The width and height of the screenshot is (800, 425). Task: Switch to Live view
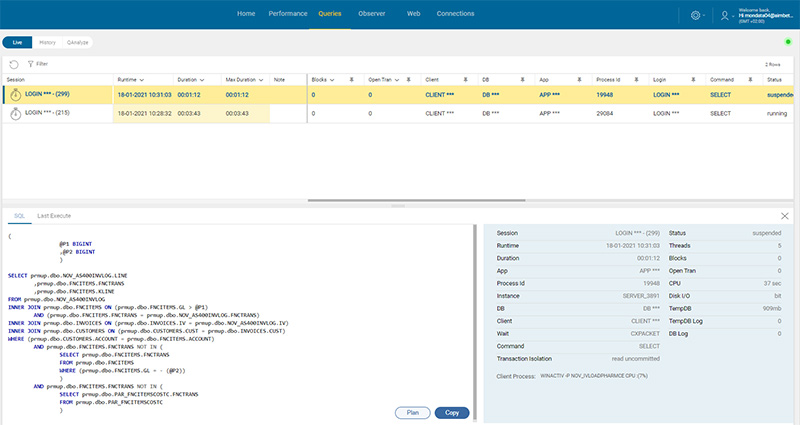(x=17, y=42)
